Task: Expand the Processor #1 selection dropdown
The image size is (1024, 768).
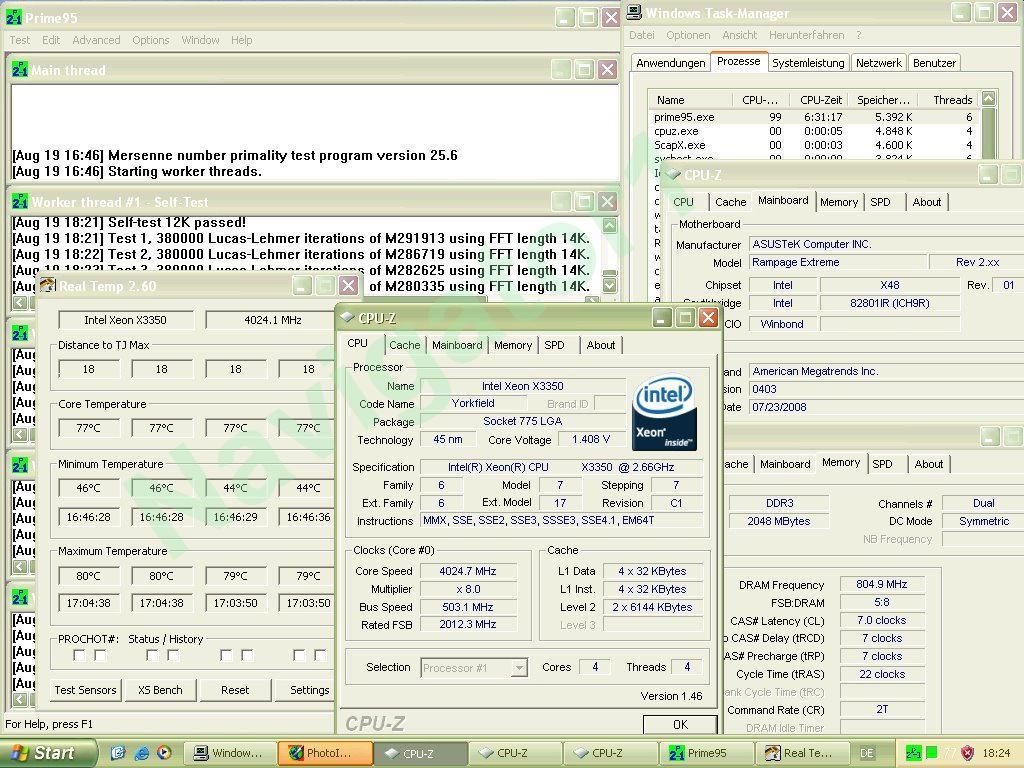Action: point(519,668)
